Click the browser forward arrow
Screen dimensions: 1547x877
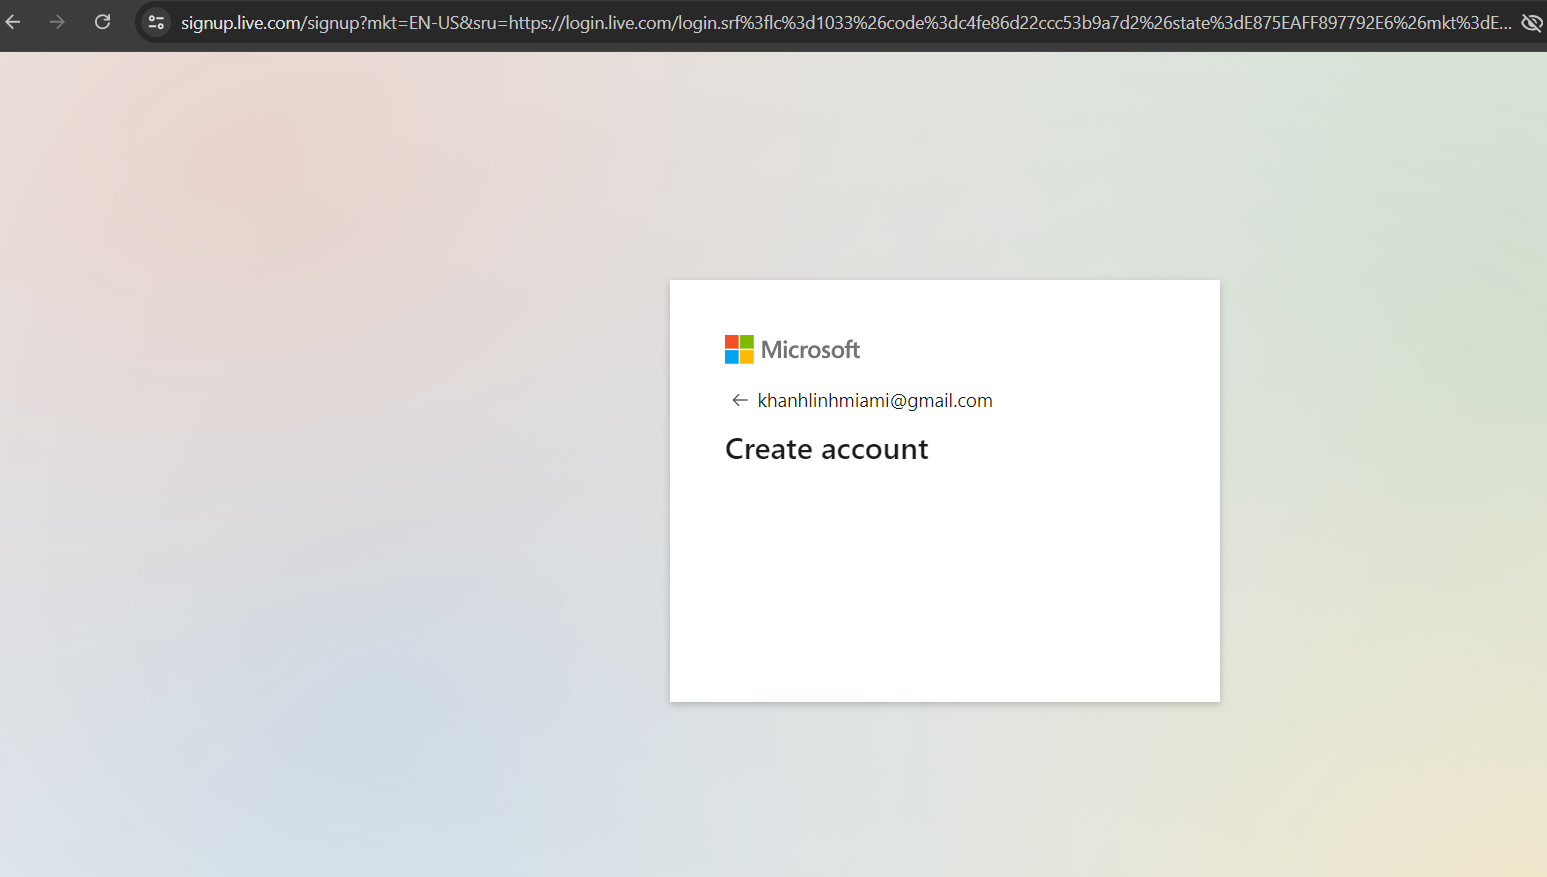[57, 22]
